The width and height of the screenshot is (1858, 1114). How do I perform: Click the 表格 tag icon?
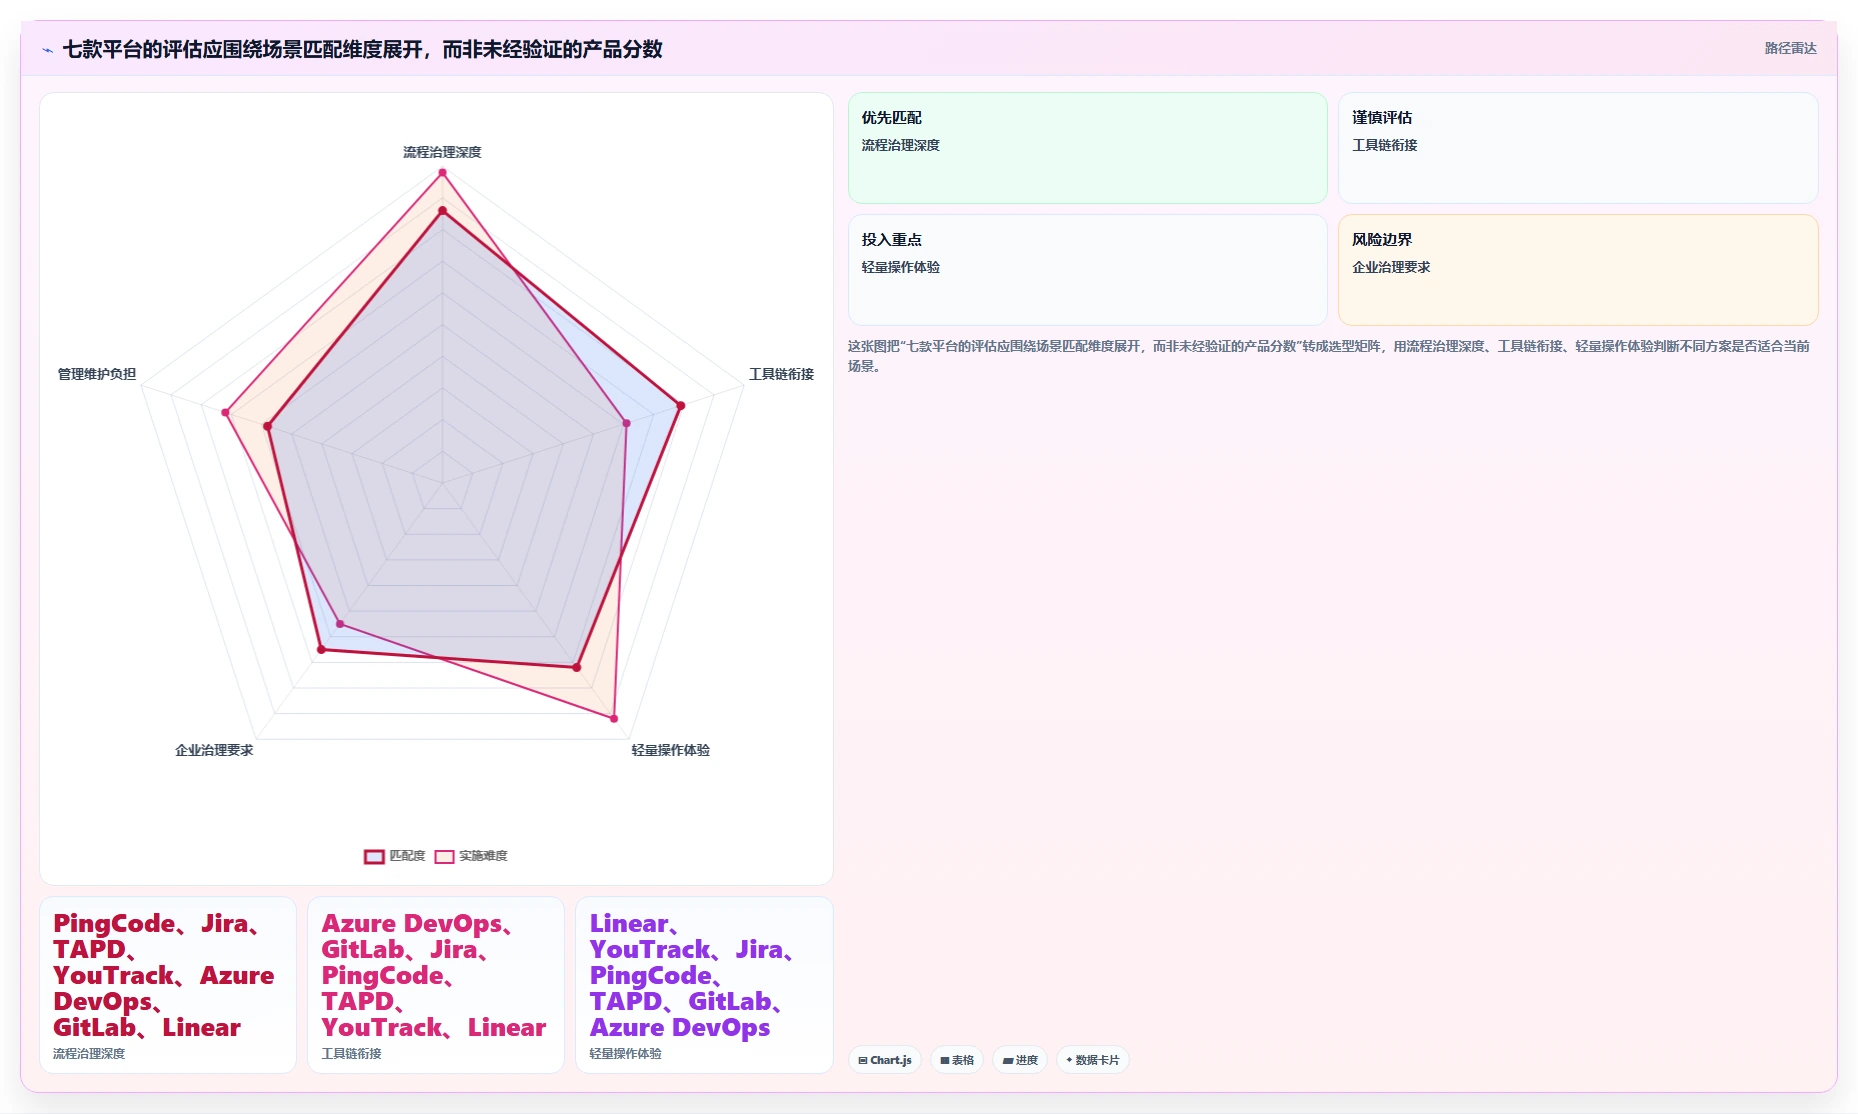click(x=945, y=1060)
